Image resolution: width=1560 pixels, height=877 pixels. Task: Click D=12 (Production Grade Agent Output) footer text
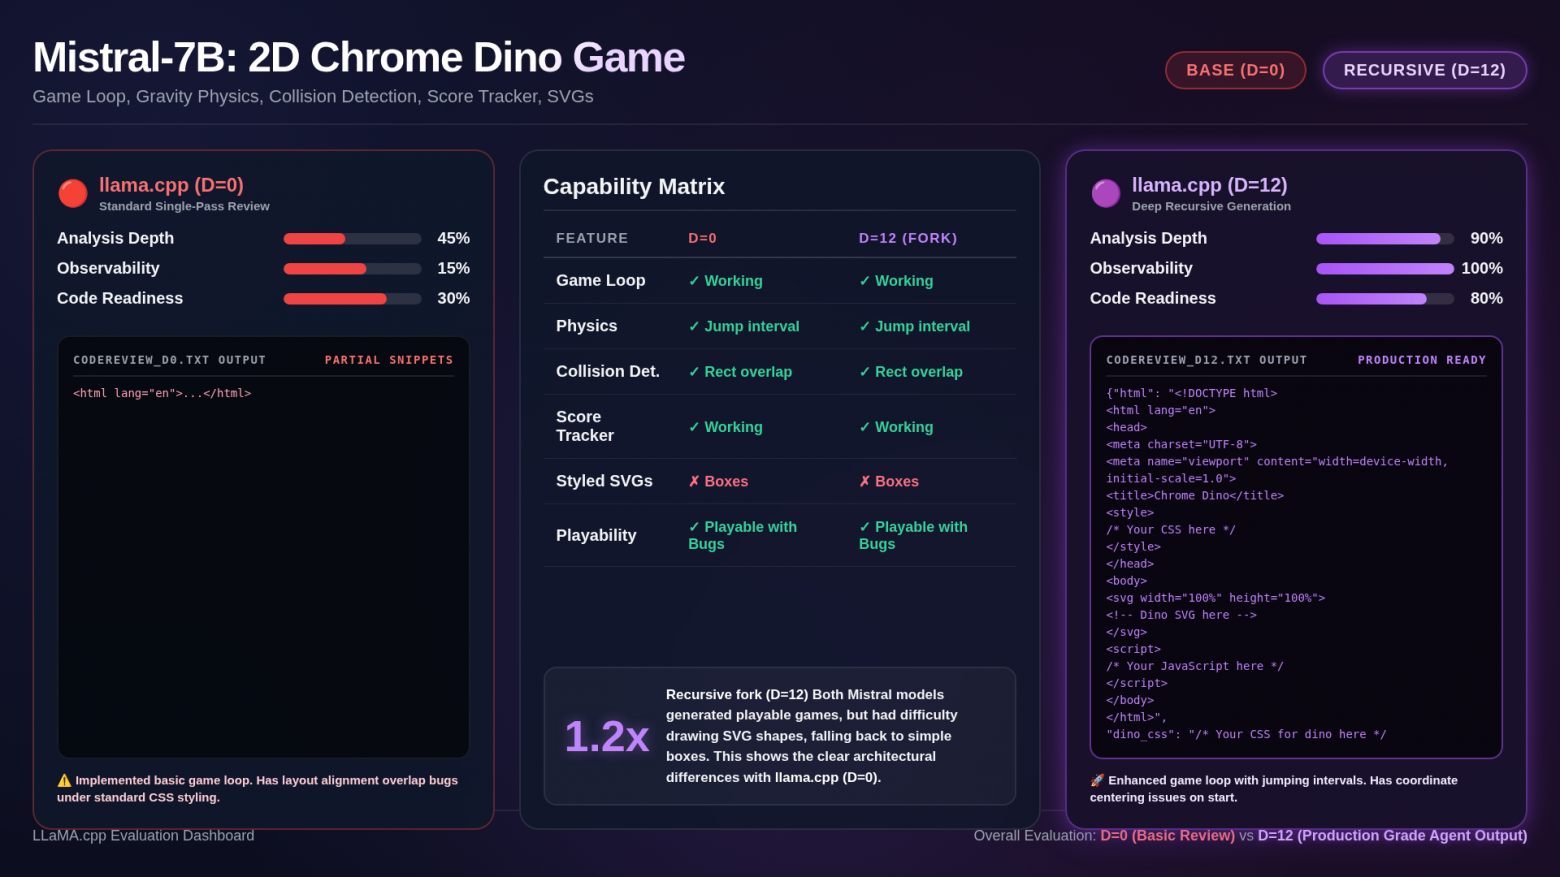pyautogui.click(x=1392, y=836)
